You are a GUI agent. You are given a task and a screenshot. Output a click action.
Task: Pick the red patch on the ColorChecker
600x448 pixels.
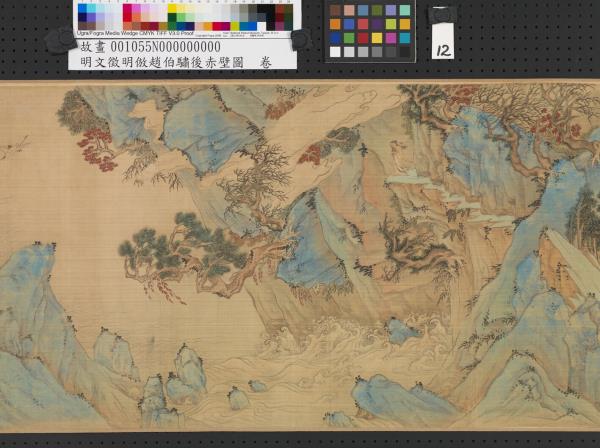(363, 38)
